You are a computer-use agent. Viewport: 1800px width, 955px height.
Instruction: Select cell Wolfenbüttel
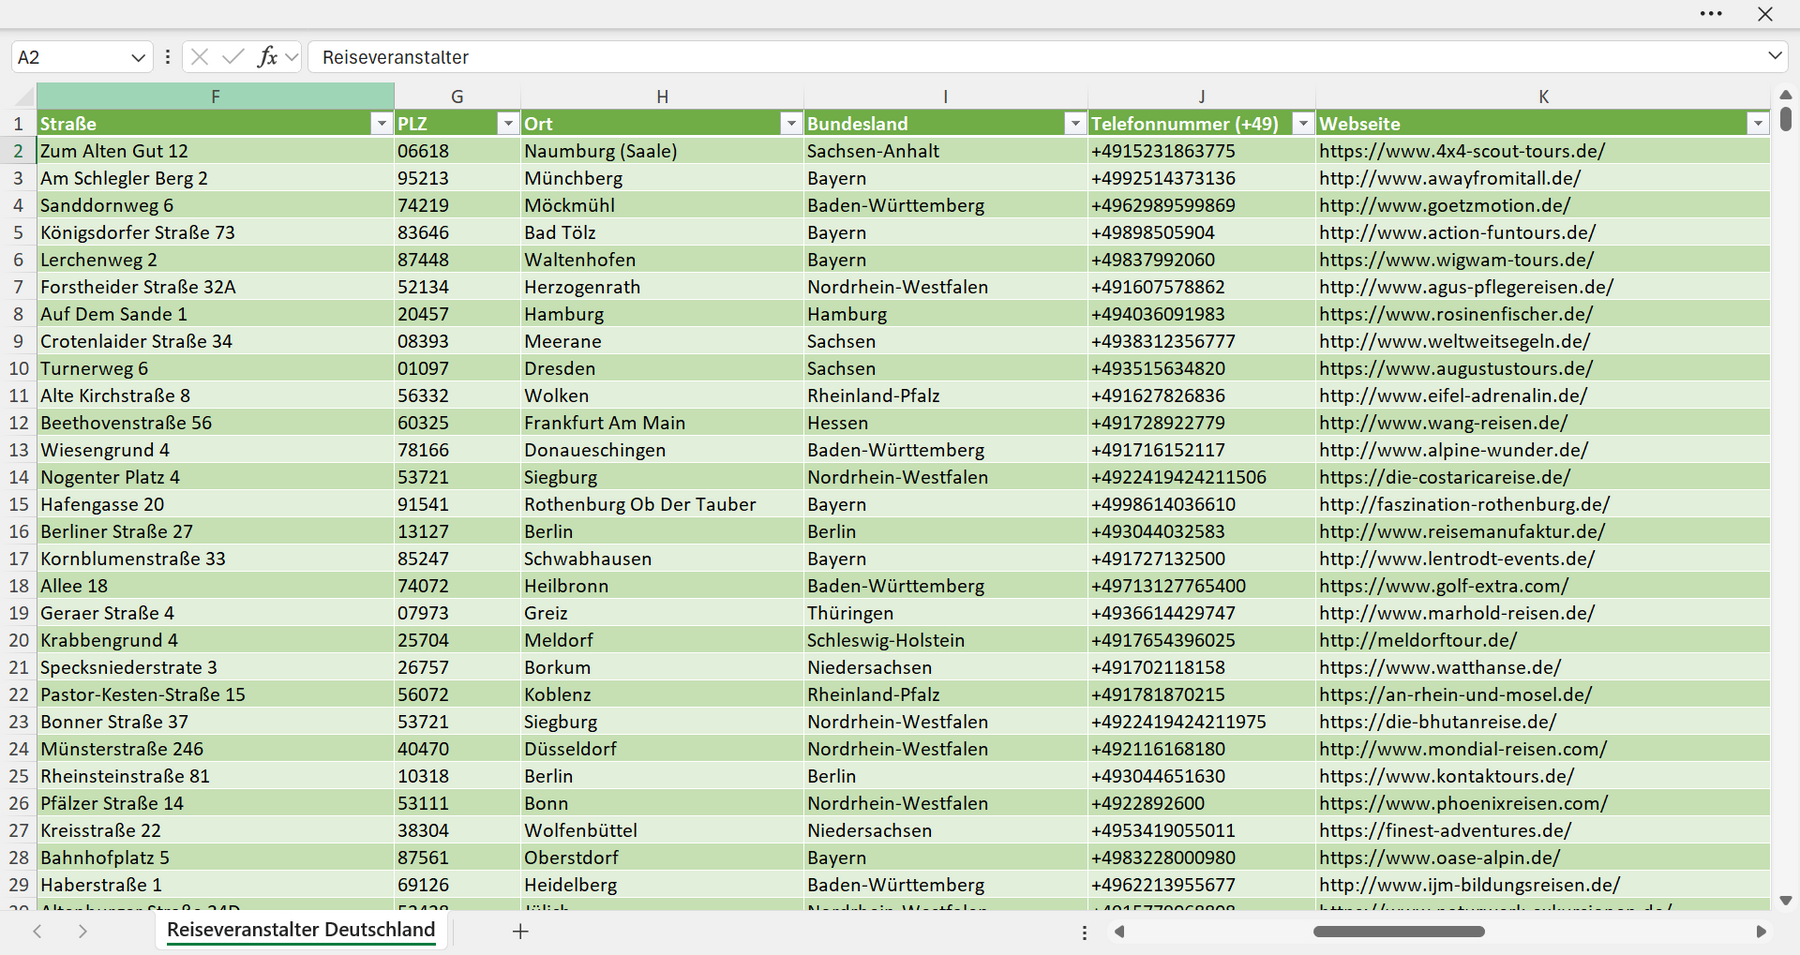662,830
